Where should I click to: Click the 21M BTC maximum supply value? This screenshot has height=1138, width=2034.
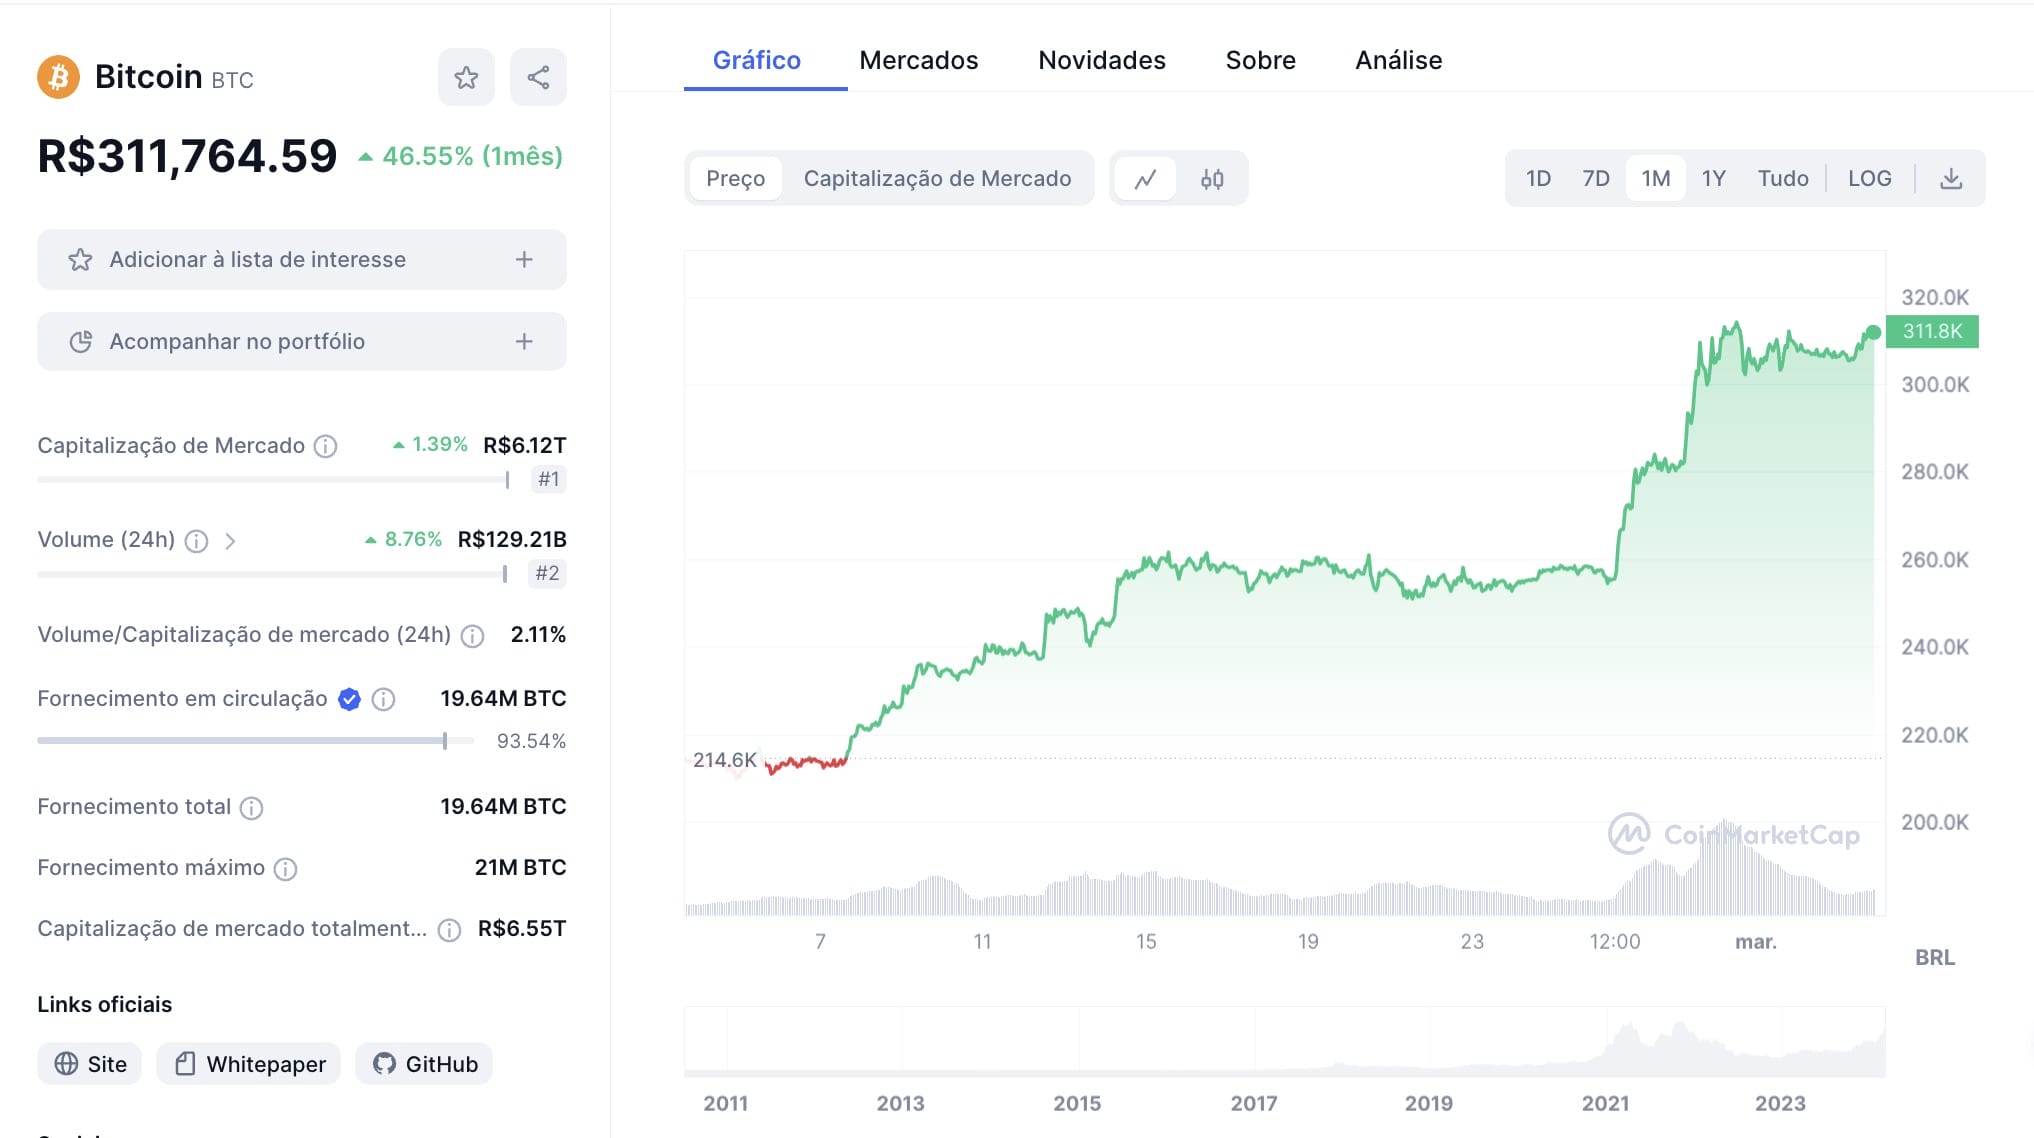pyautogui.click(x=520, y=867)
